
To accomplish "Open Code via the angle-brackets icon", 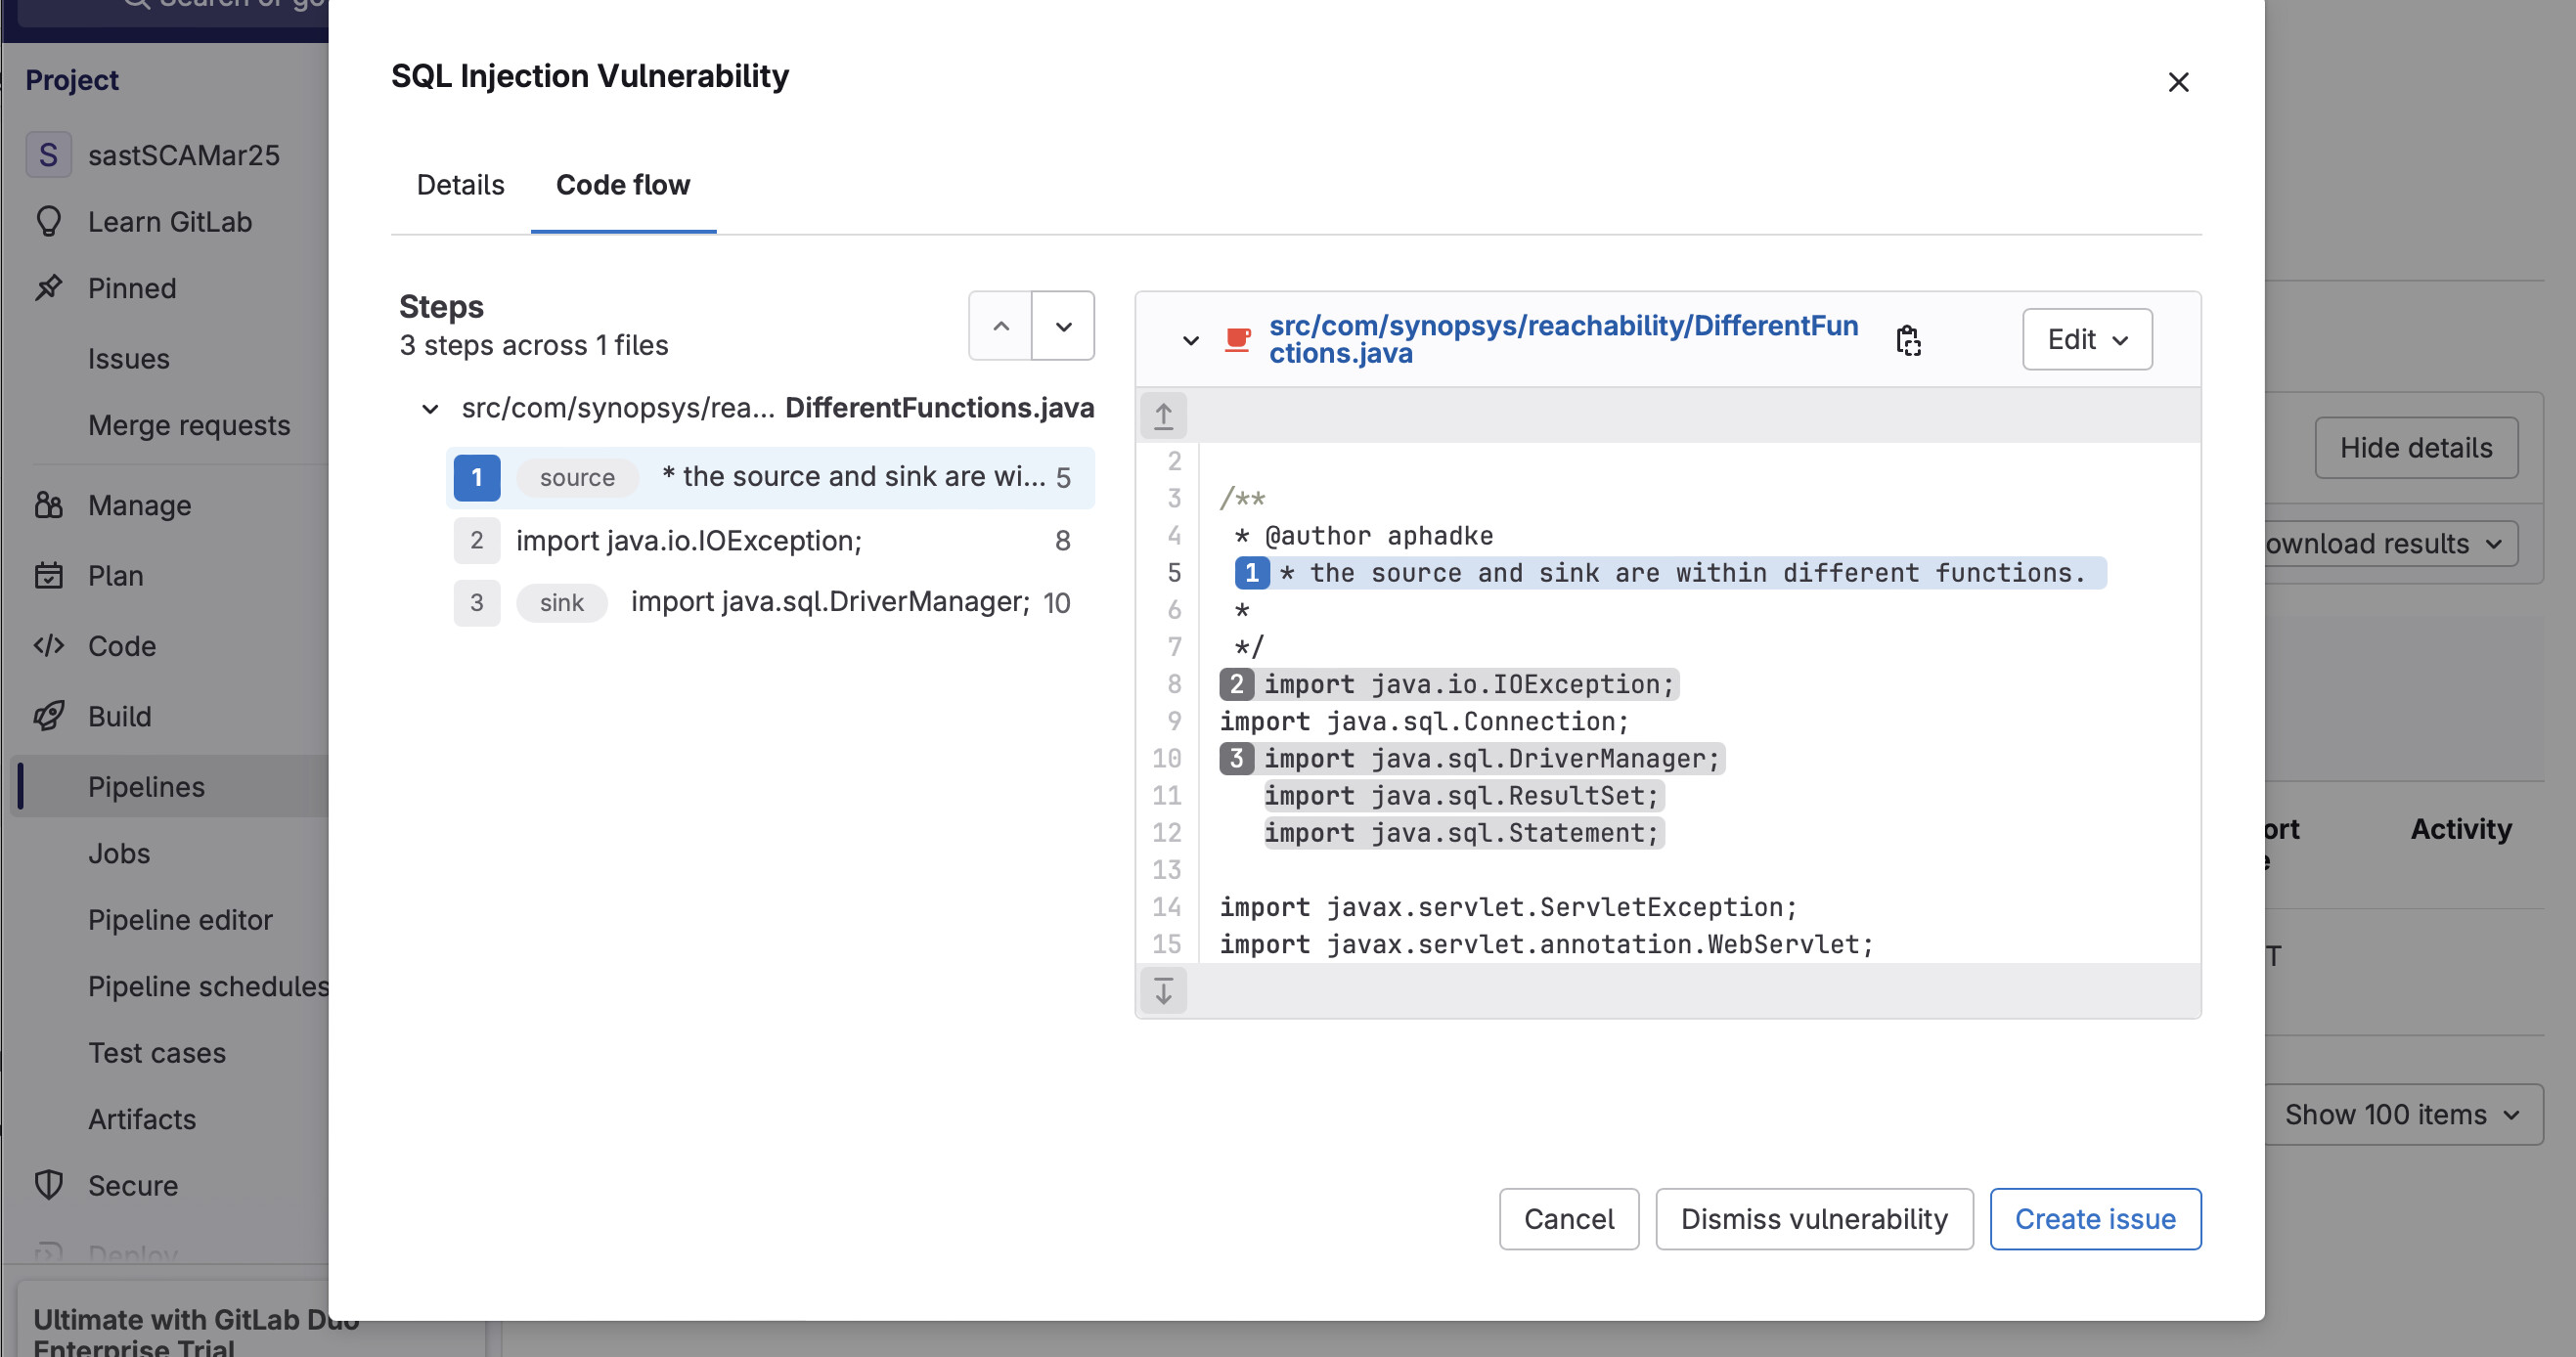I will (x=50, y=645).
